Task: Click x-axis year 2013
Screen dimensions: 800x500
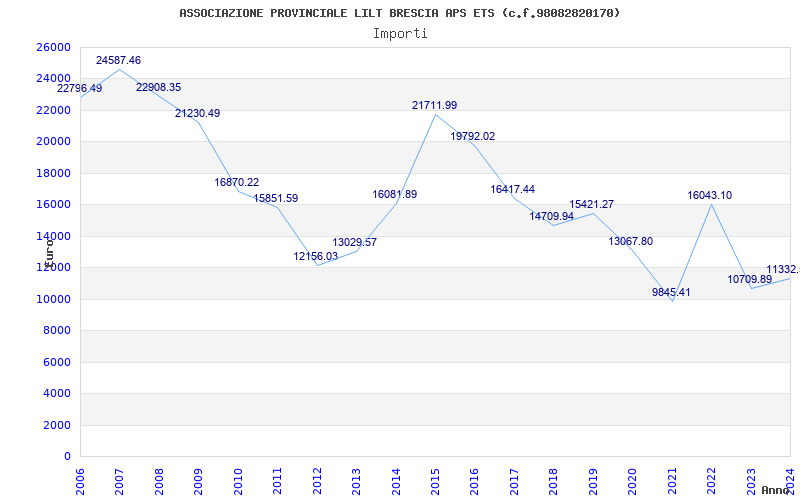Action: pos(356,482)
